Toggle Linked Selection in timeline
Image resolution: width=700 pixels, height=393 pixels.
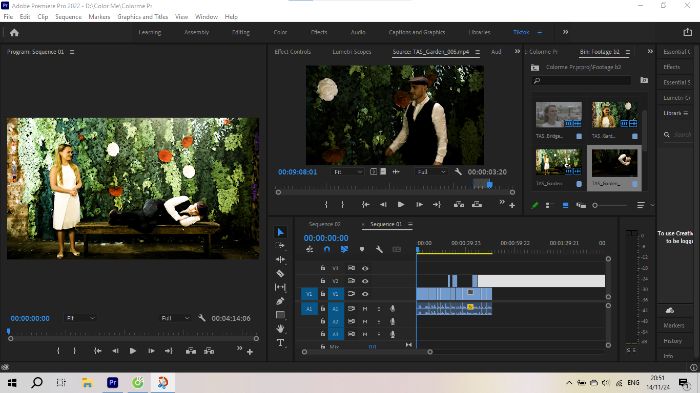click(x=344, y=249)
